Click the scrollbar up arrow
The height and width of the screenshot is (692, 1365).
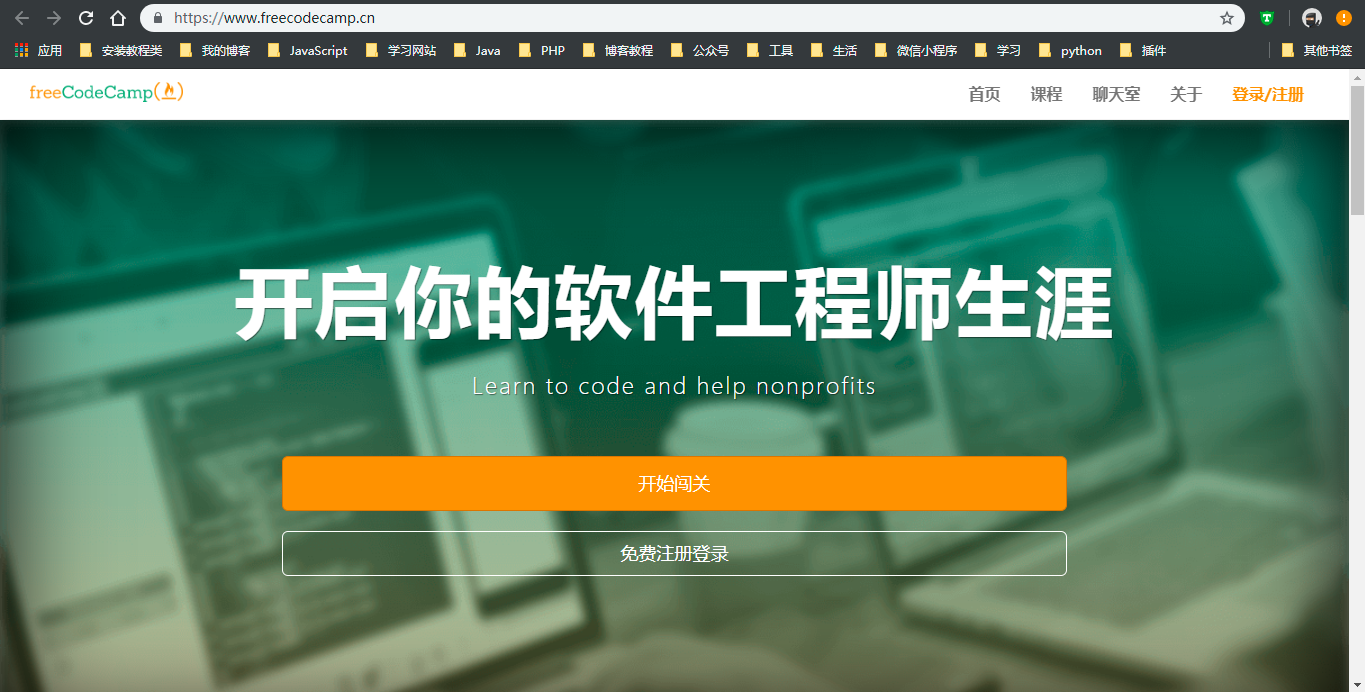tap(1357, 77)
